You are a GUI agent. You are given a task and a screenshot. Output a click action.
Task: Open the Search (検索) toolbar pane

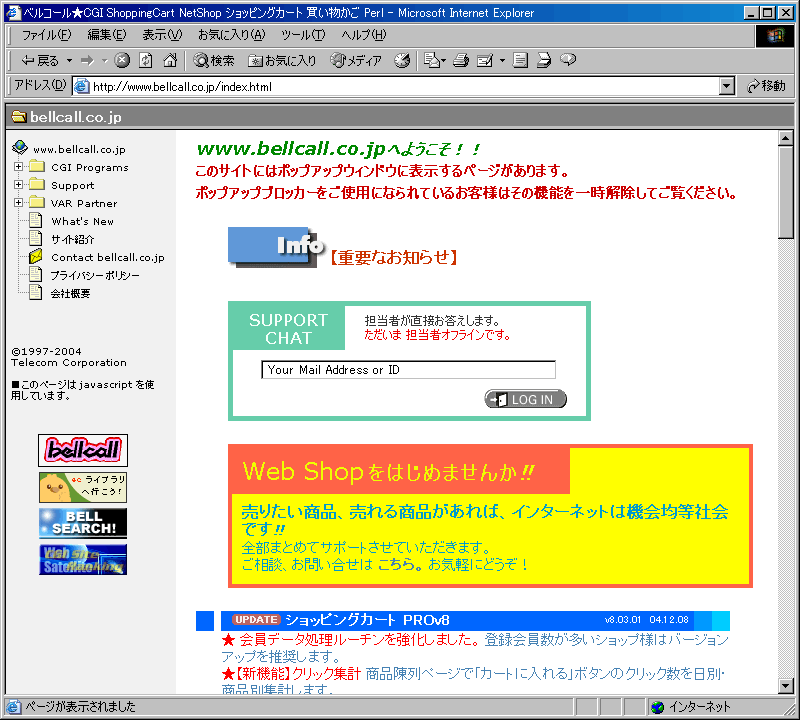click(x=214, y=61)
